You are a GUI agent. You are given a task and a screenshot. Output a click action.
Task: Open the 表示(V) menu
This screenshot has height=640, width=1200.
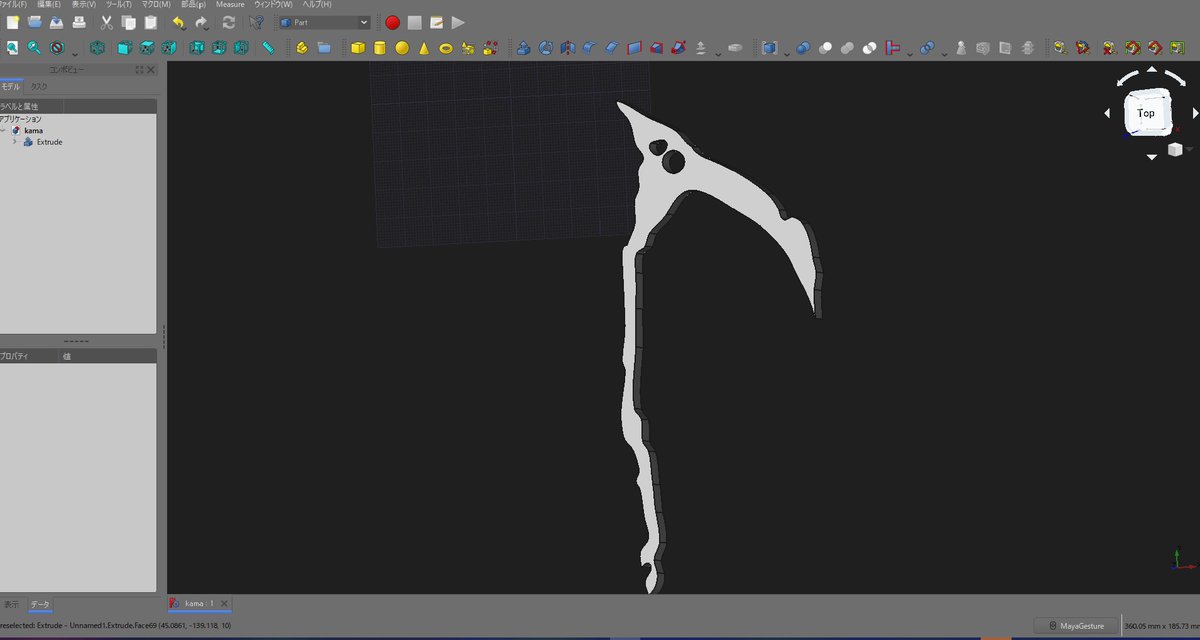coord(84,4)
